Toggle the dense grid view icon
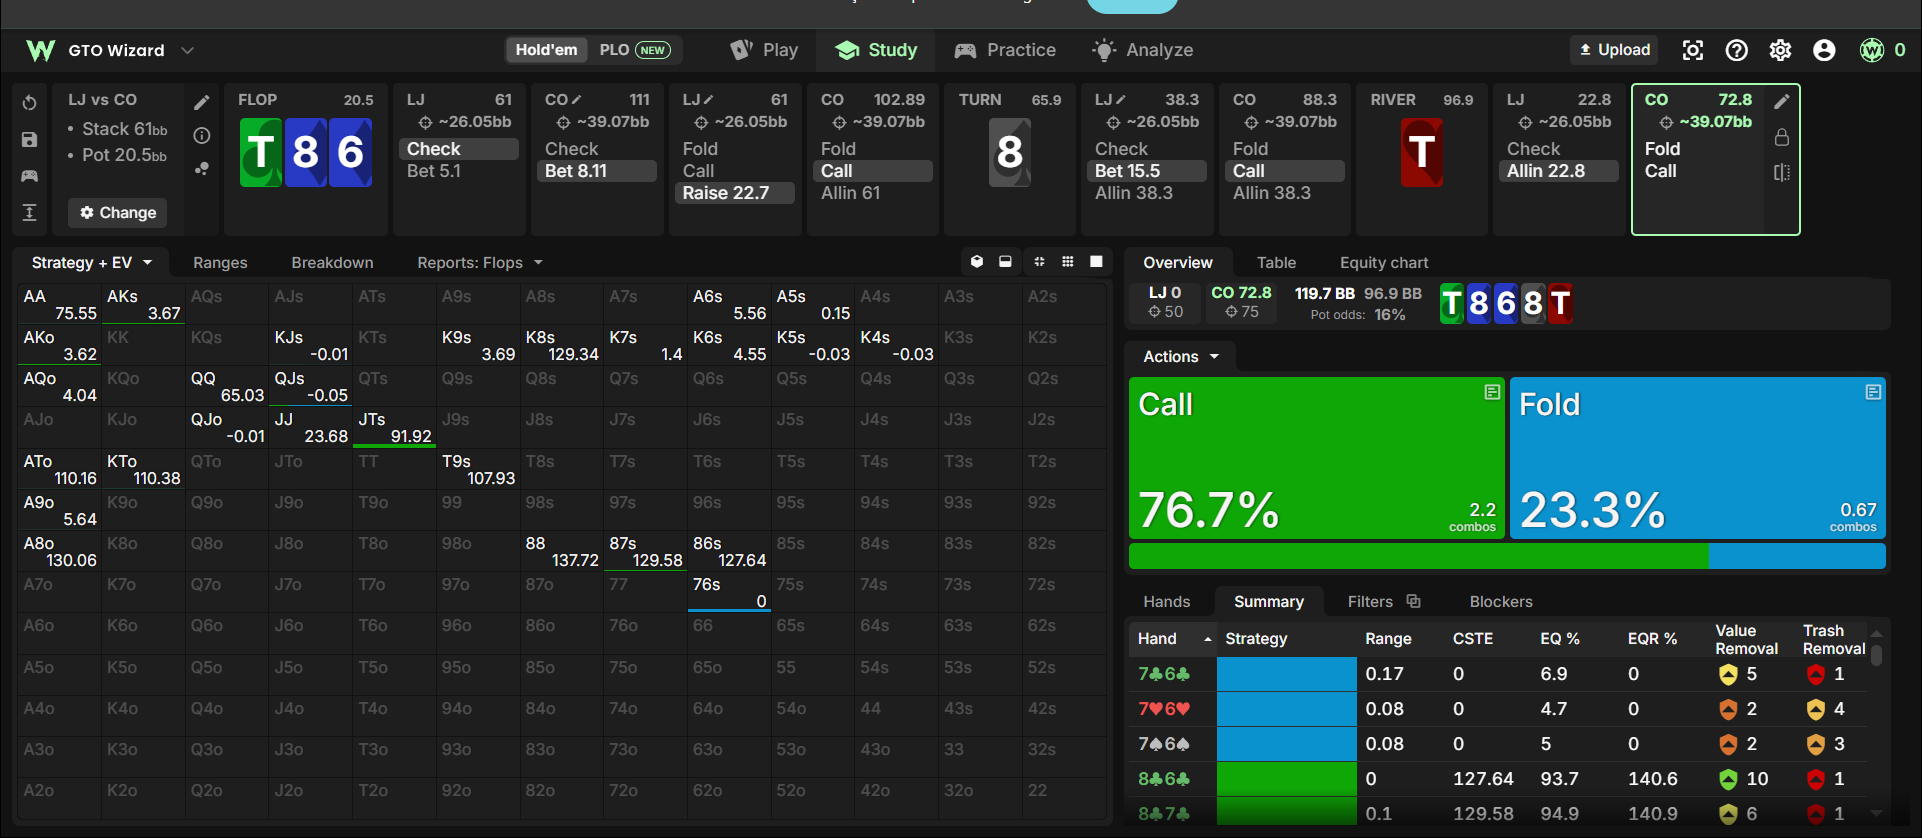Image resolution: width=1922 pixels, height=838 pixels. pyautogui.click(x=1068, y=262)
